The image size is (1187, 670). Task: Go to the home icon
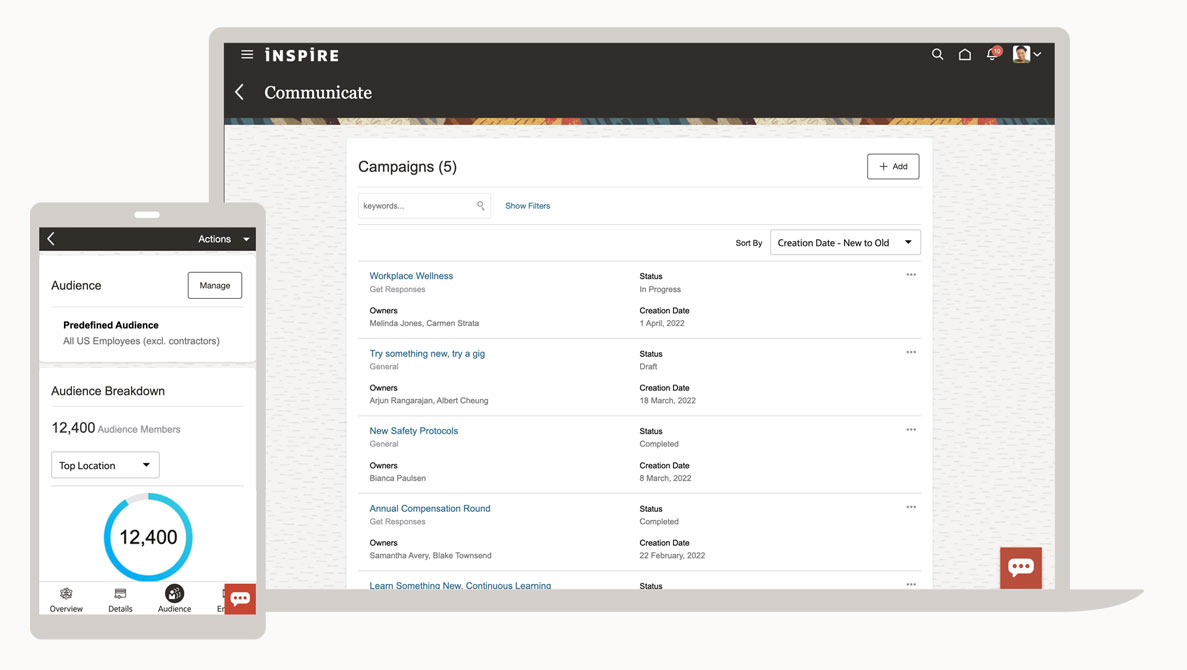pyautogui.click(x=965, y=55)
